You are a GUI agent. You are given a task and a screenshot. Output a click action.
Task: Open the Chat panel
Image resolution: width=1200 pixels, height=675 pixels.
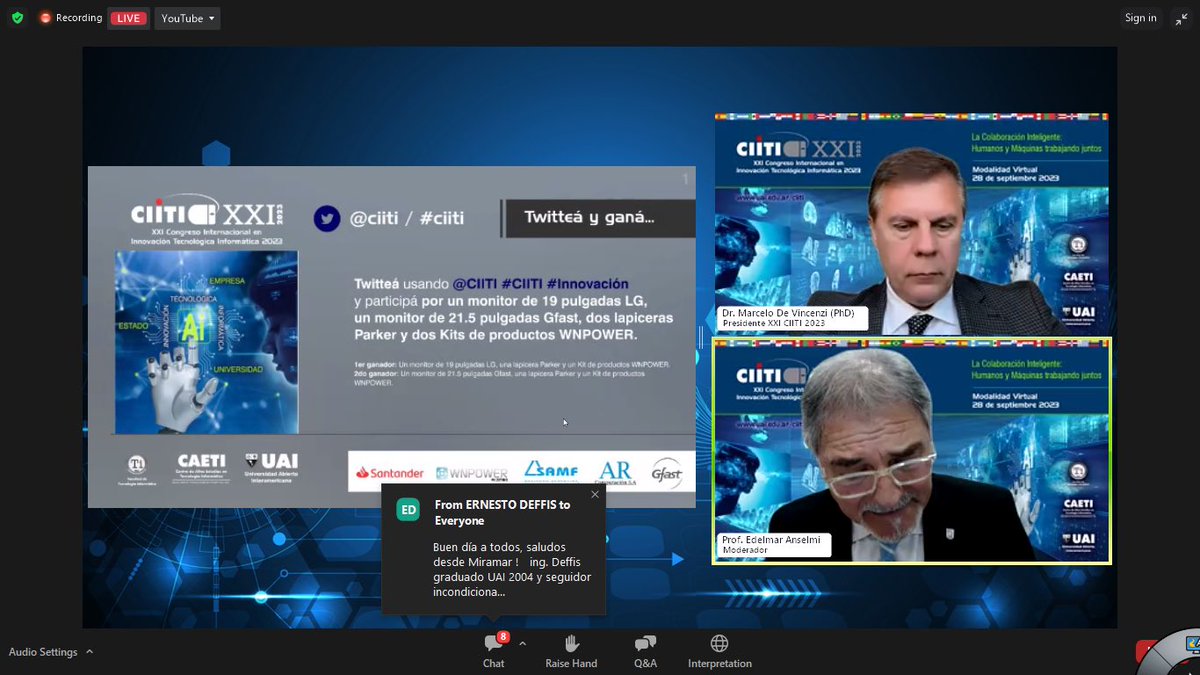[x=493, y=651]
